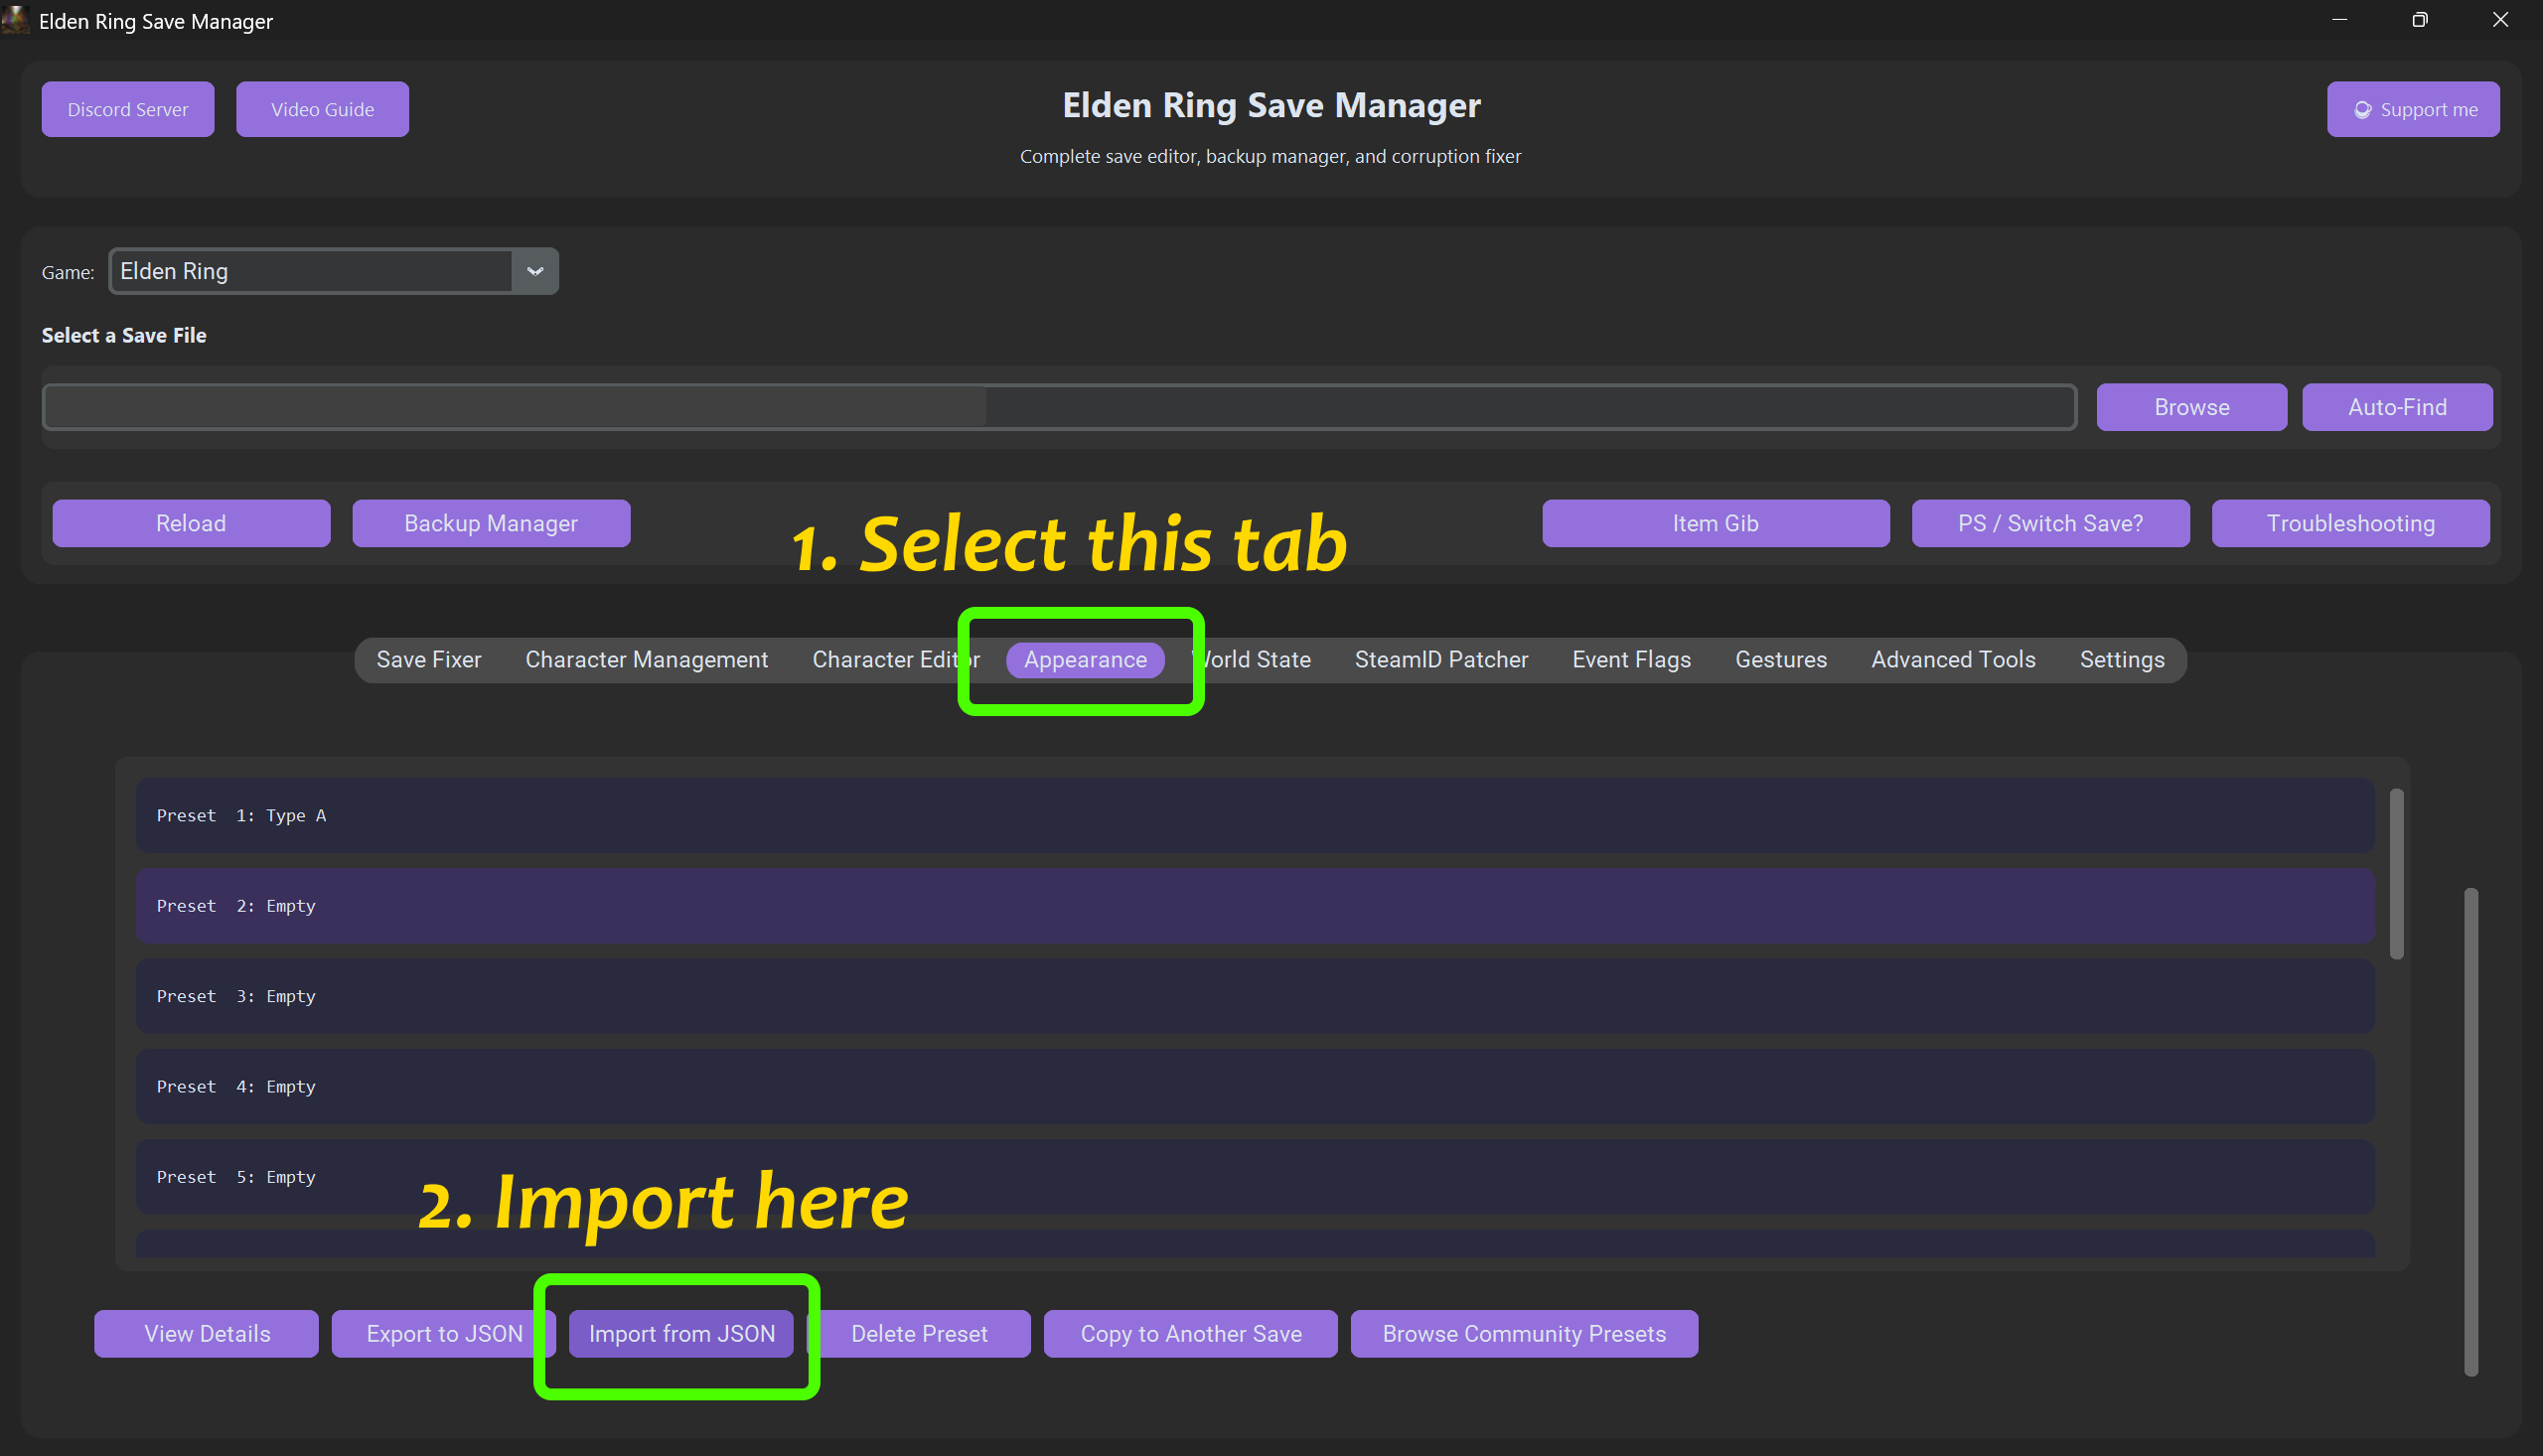Viewport: 2543px width, 1456px height.
Task: Export the preset to JSON
Action: point(444,1334)
